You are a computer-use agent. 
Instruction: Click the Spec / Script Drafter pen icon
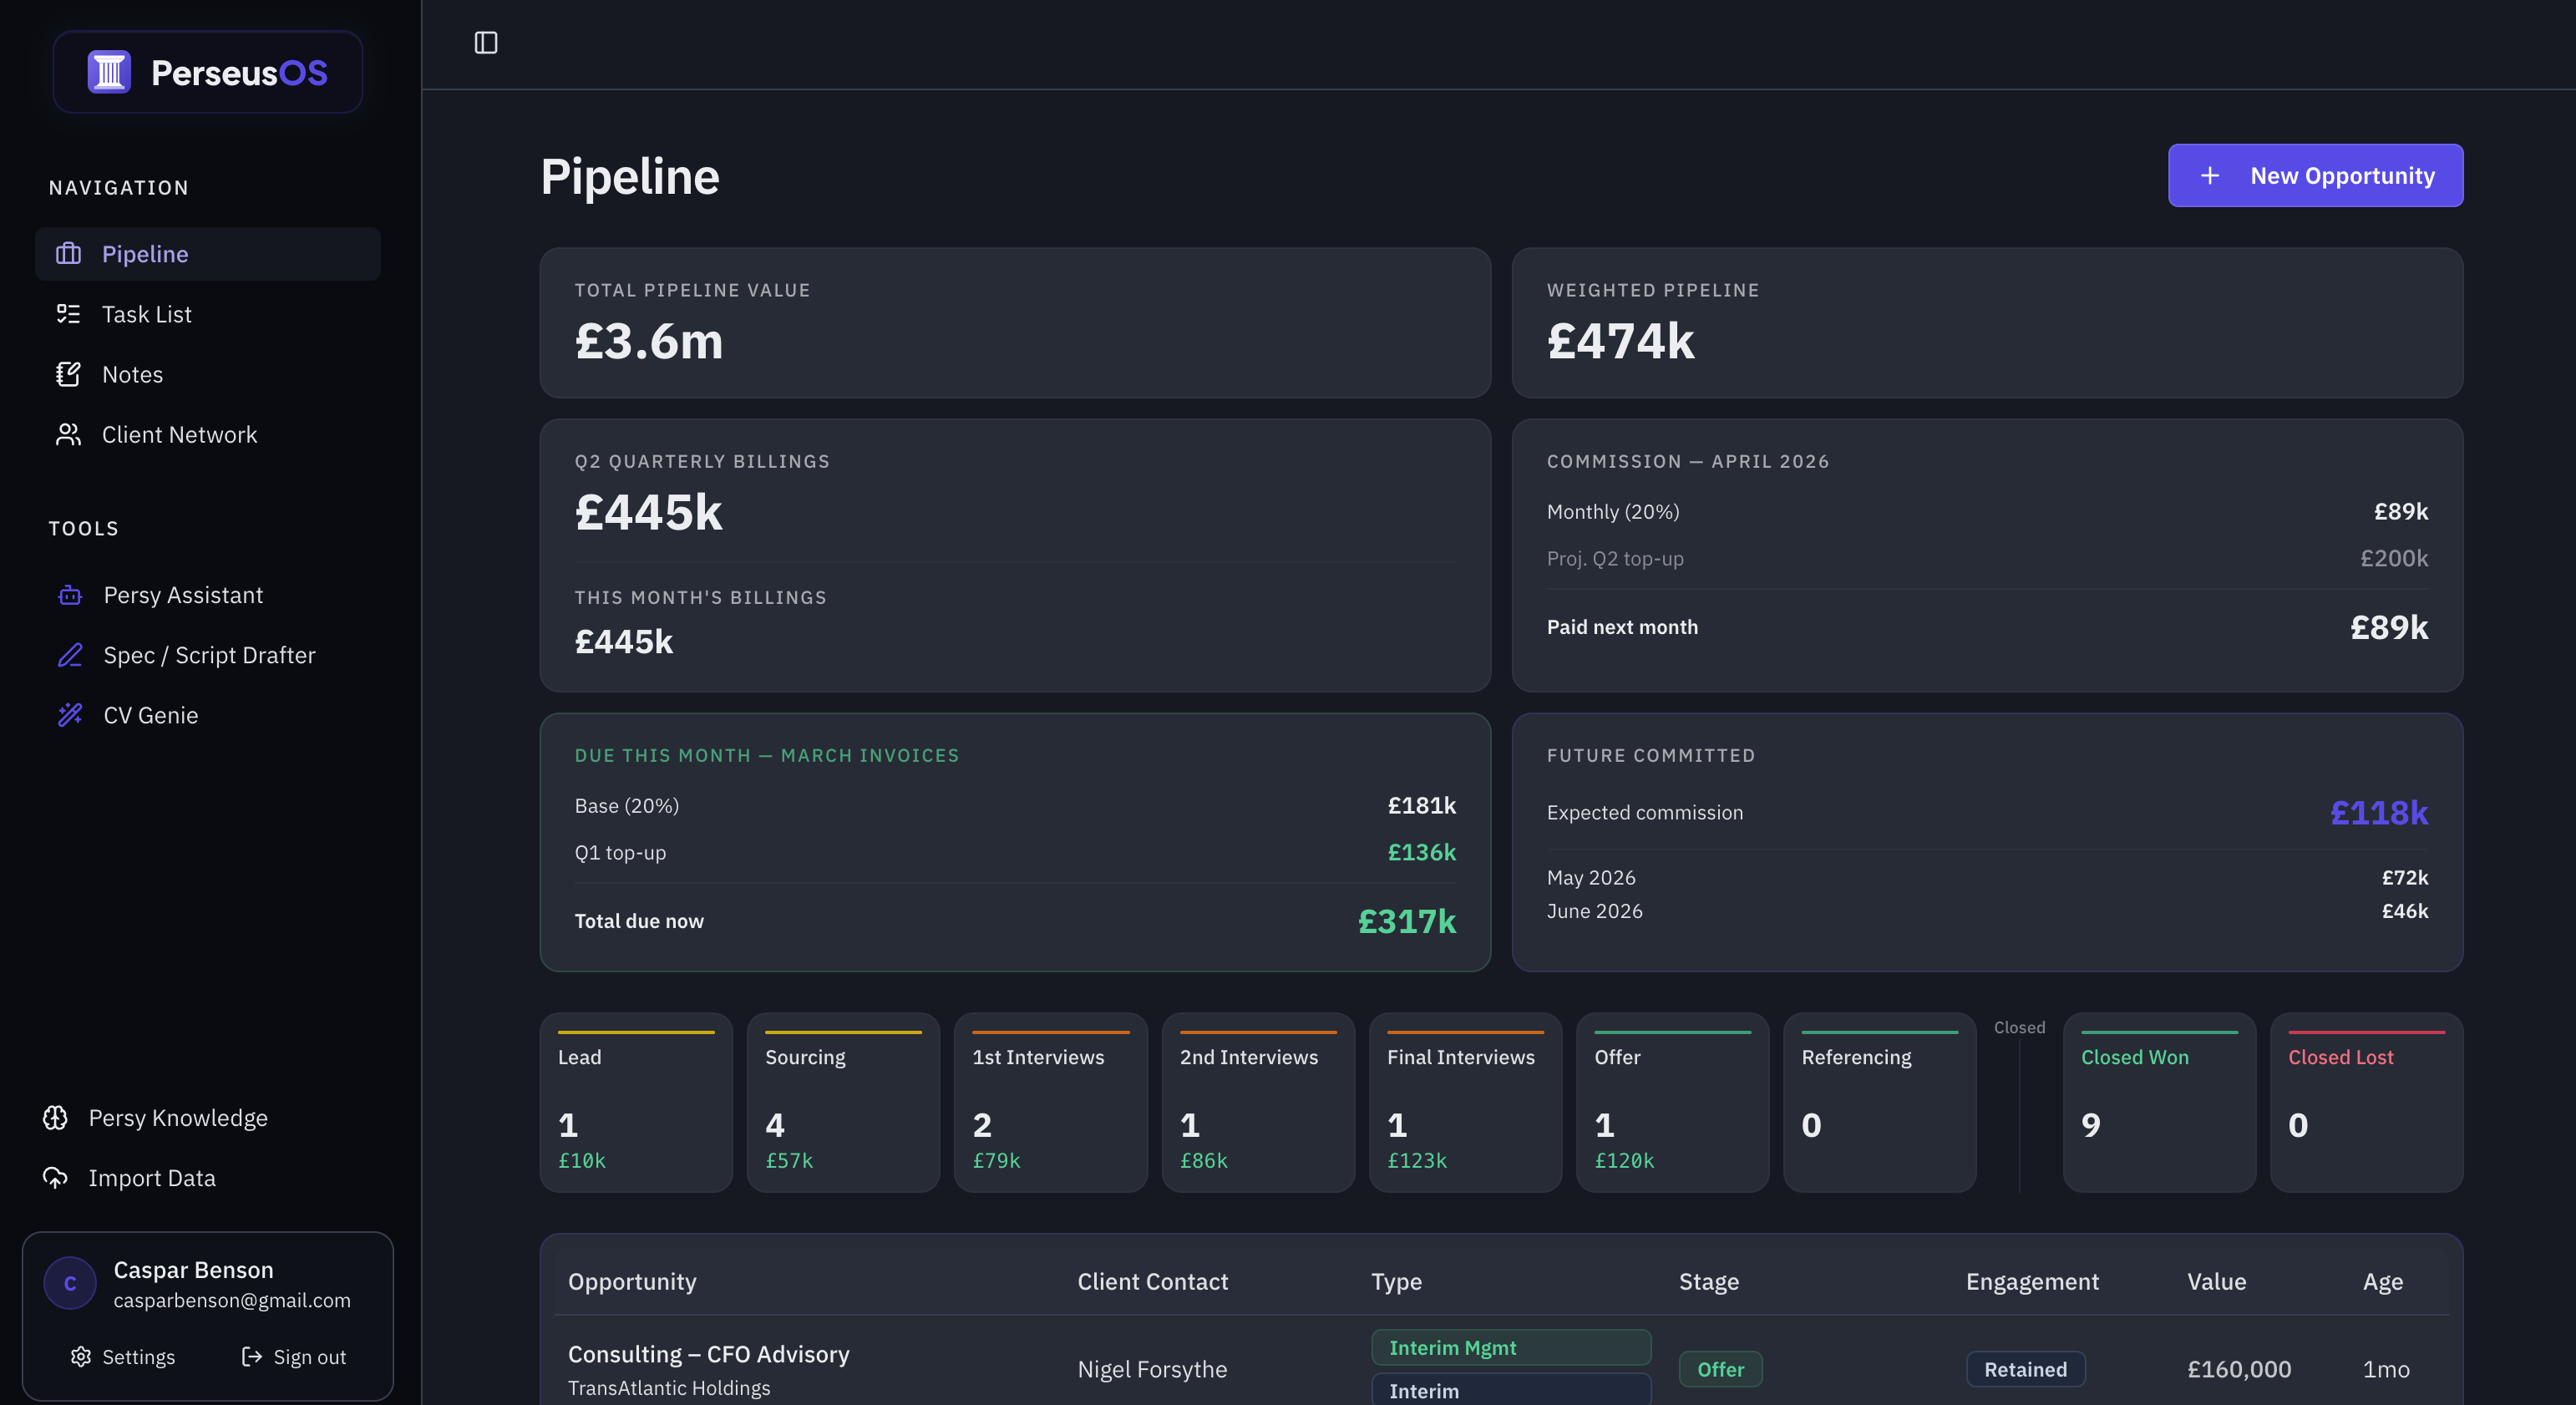[70, 655]
